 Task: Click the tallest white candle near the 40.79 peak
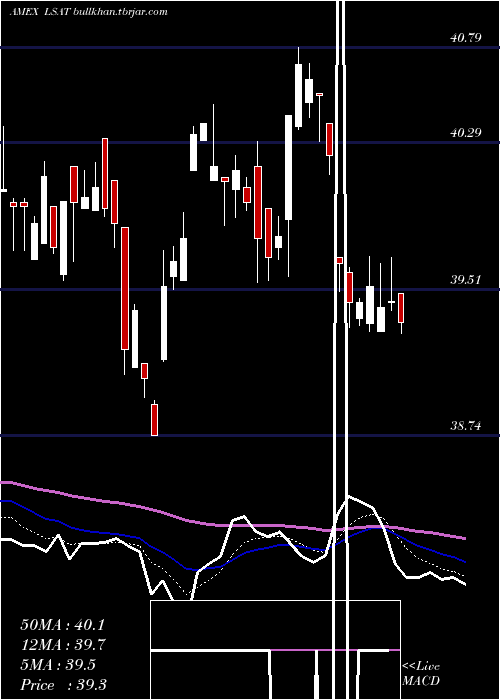tap(298, 96)
